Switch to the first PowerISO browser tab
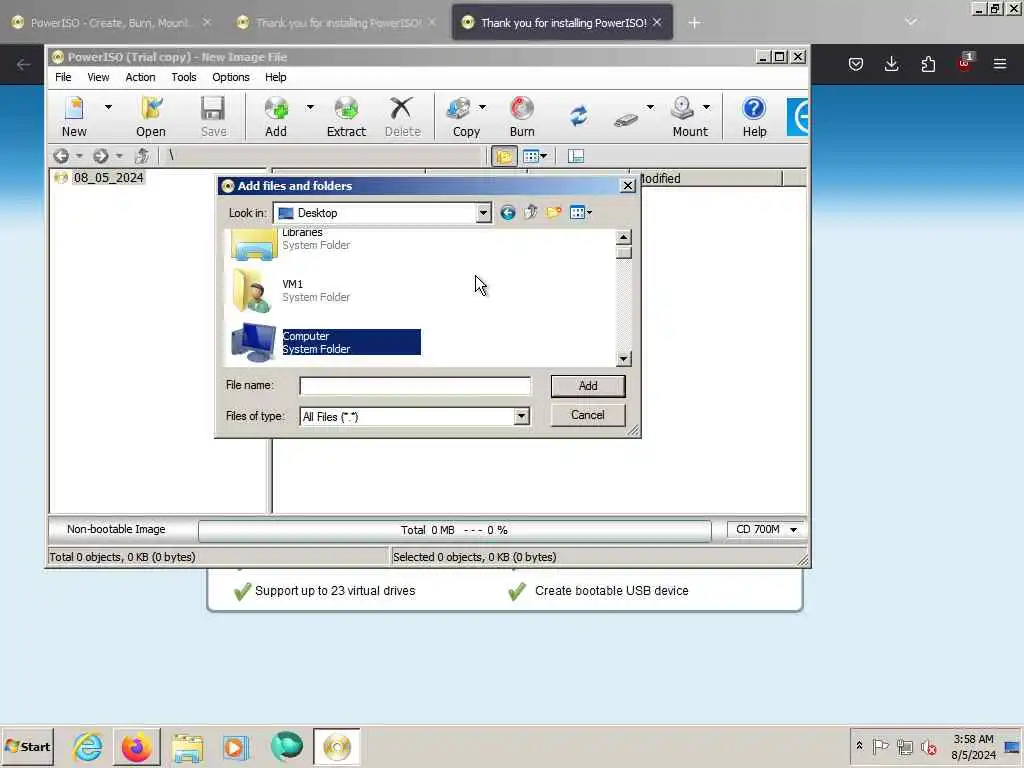Viewport: 1024px width, 768px height. tap(111, 23)
